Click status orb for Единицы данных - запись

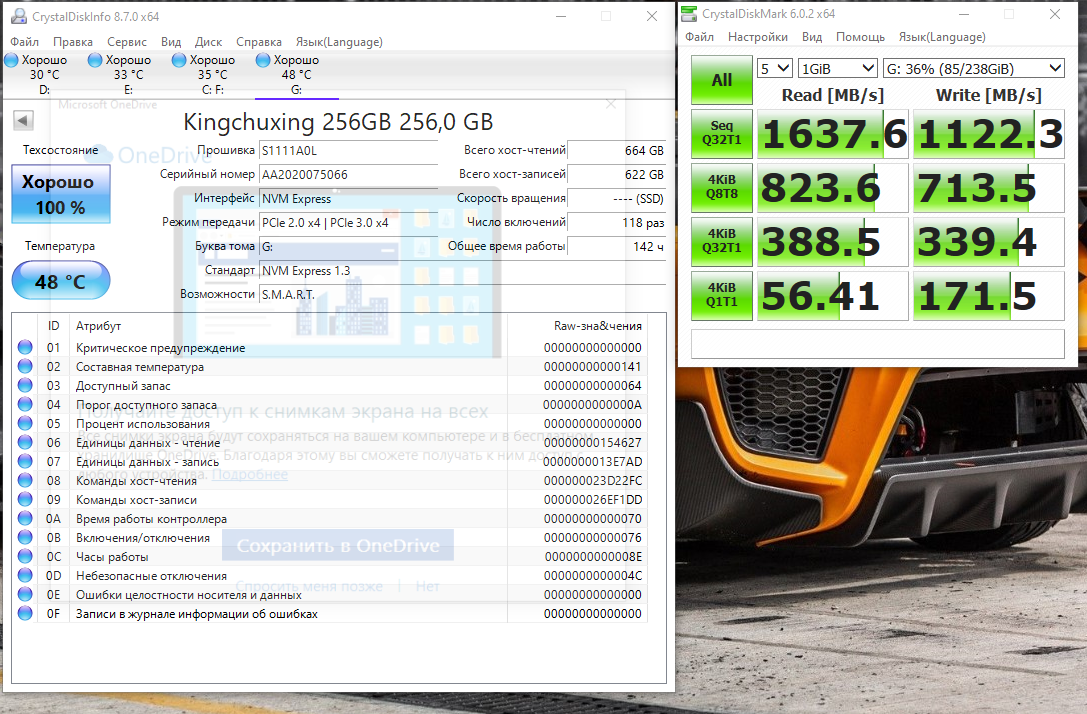pos(25,461)
